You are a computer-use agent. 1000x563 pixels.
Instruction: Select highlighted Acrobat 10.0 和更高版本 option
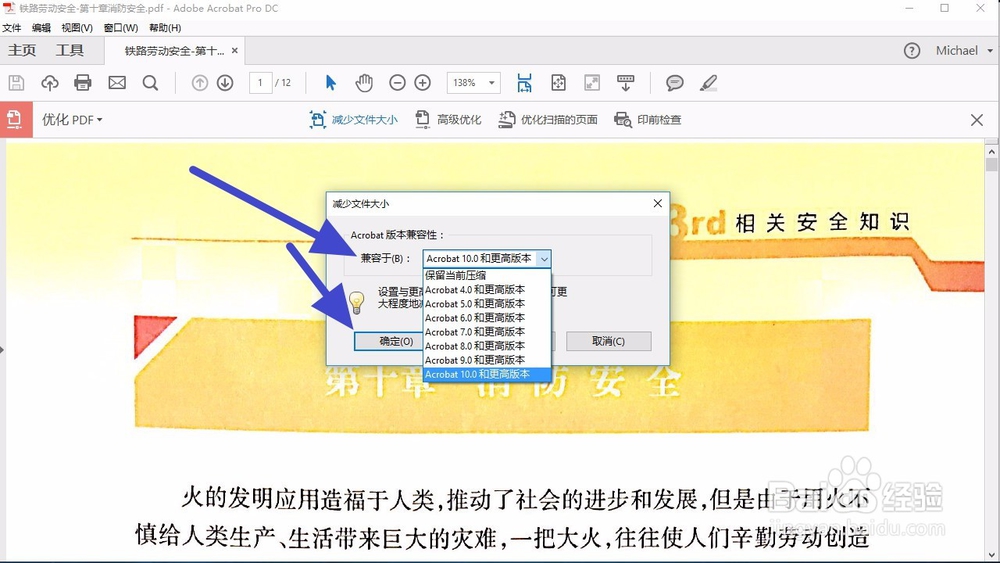[487, 374]
